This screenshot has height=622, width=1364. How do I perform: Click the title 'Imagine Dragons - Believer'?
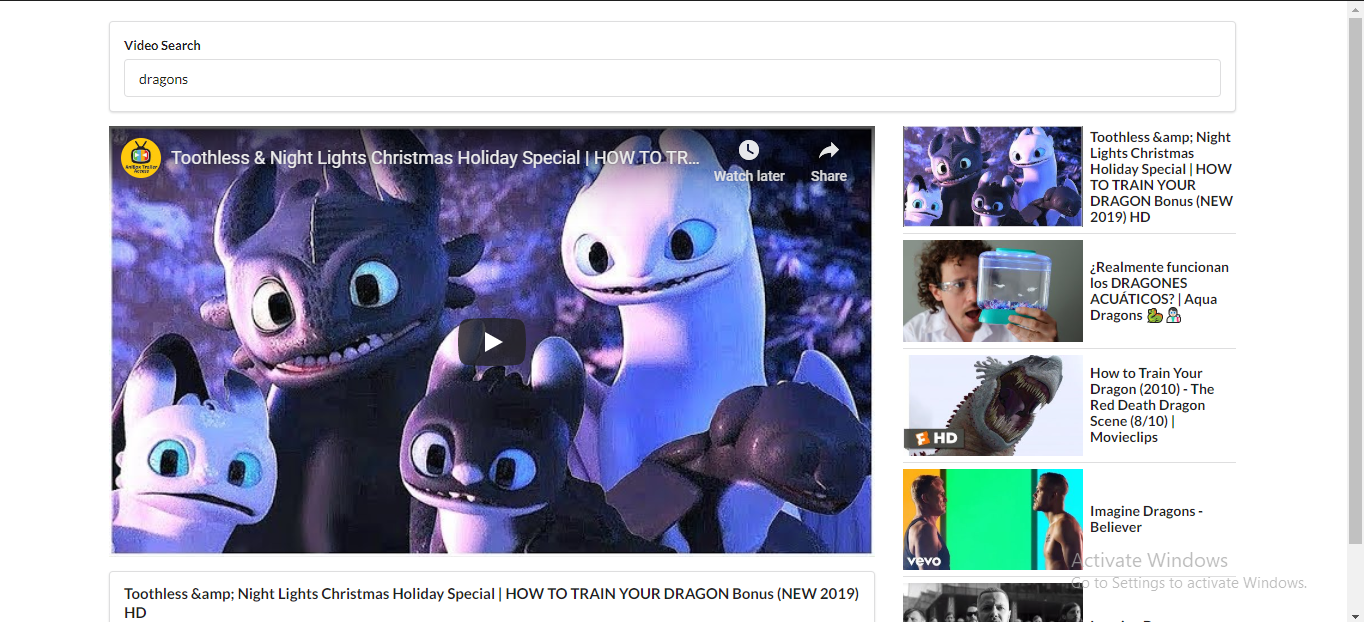1147,519
